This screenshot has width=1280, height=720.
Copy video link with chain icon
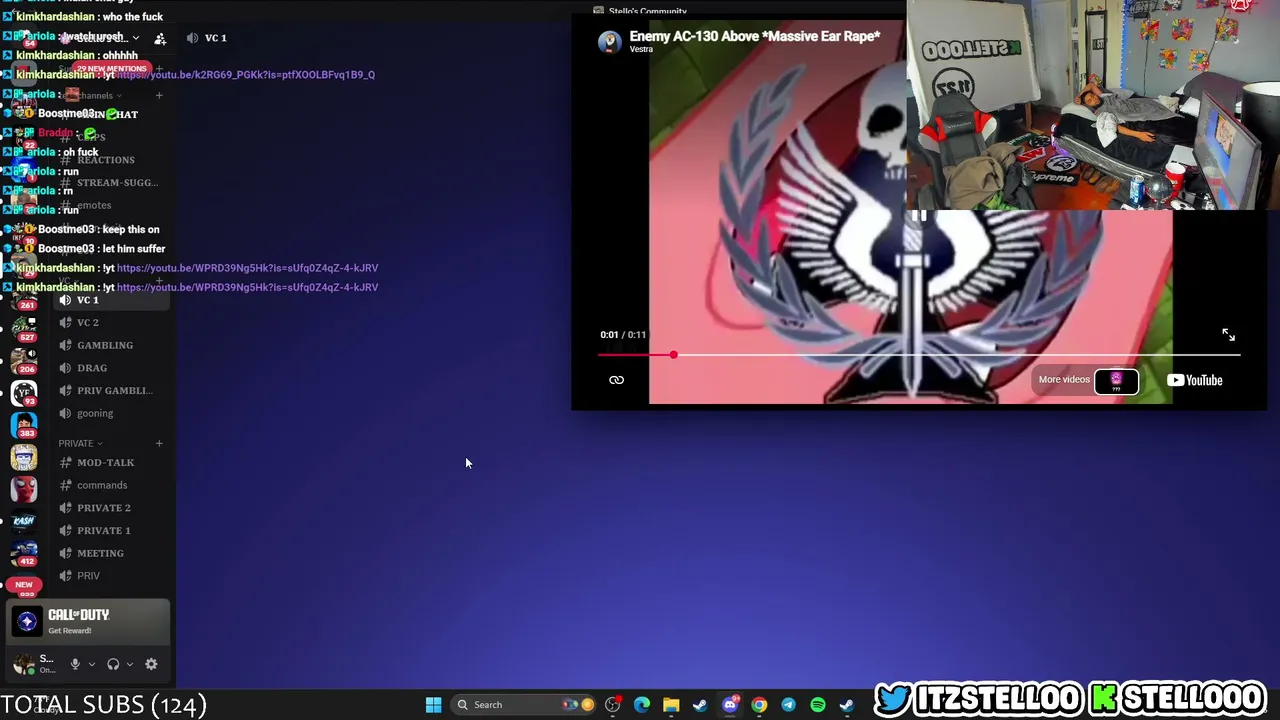pyautogui.click(x=616, y=380)
